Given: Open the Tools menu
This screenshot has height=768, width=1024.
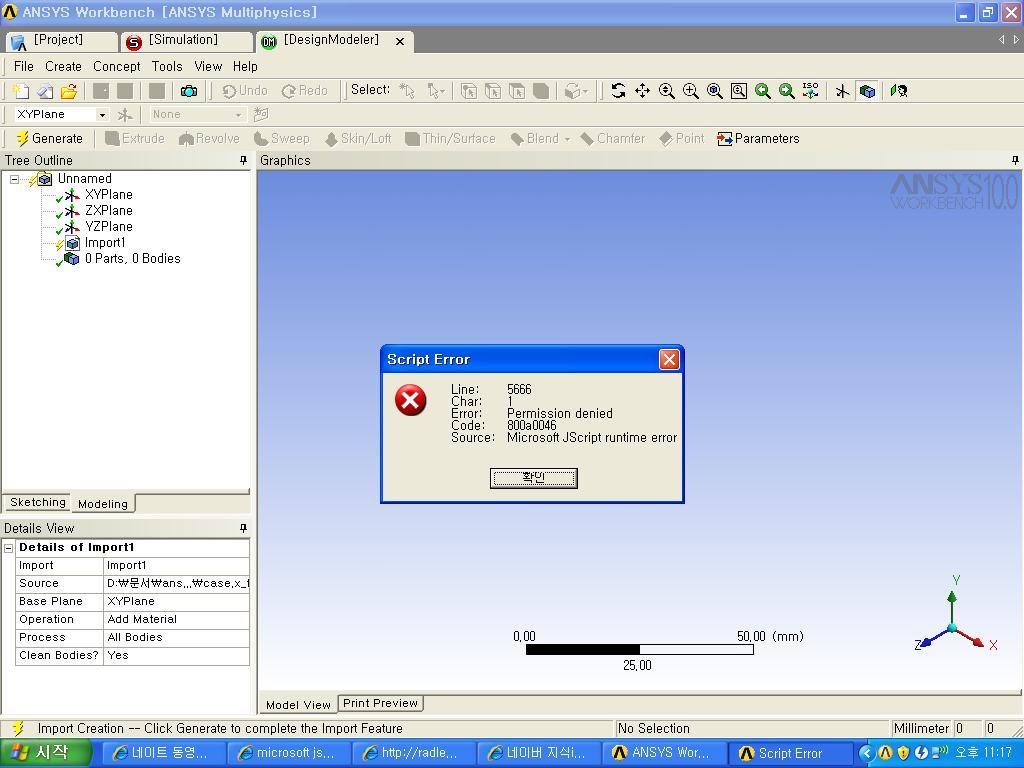Looking at the screenshot, I should pyautogui.click(x=167, y=66).
